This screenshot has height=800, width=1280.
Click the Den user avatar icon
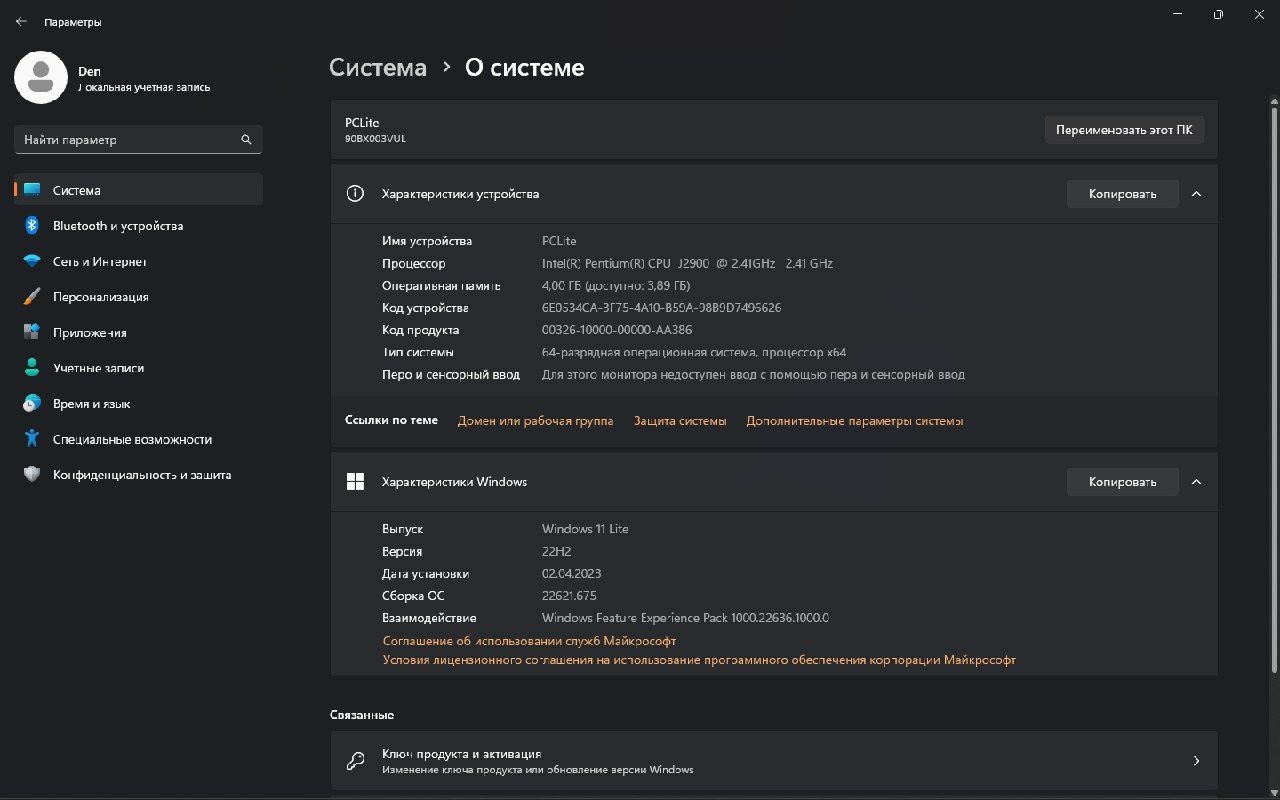coord(41,79)
